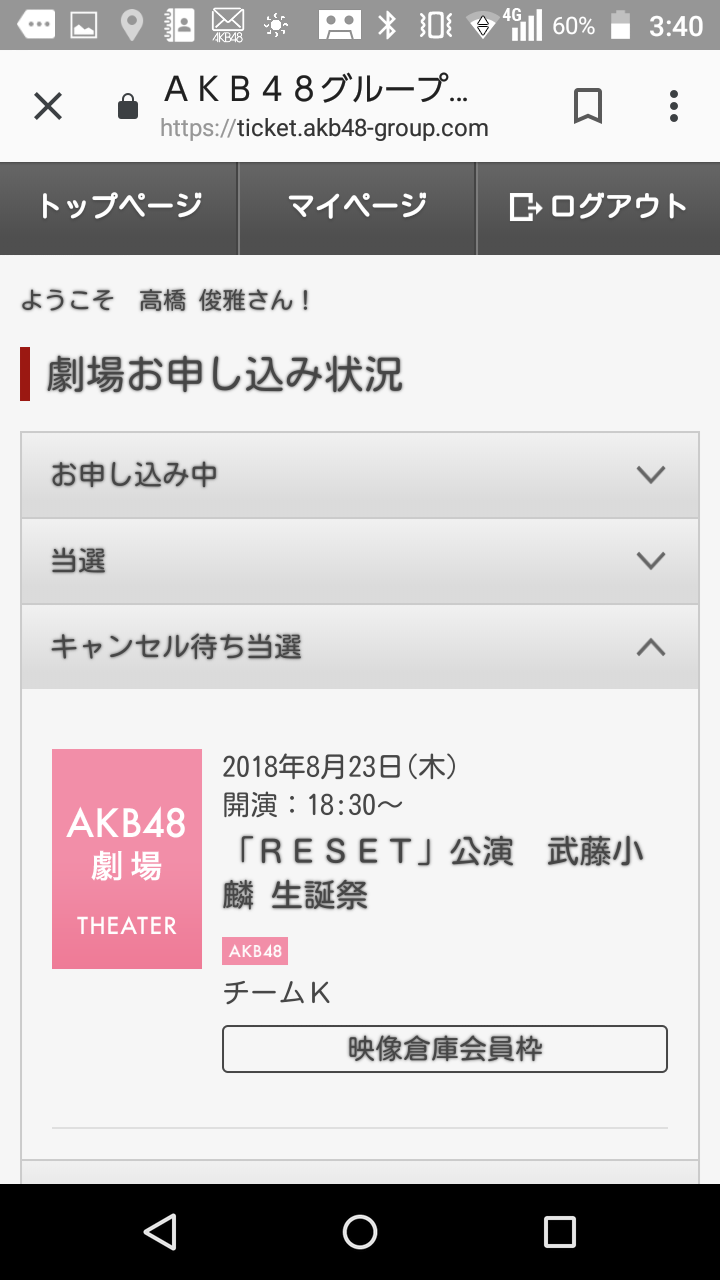
Task: Open the recent apps overview
Action: coord(559,1232)
